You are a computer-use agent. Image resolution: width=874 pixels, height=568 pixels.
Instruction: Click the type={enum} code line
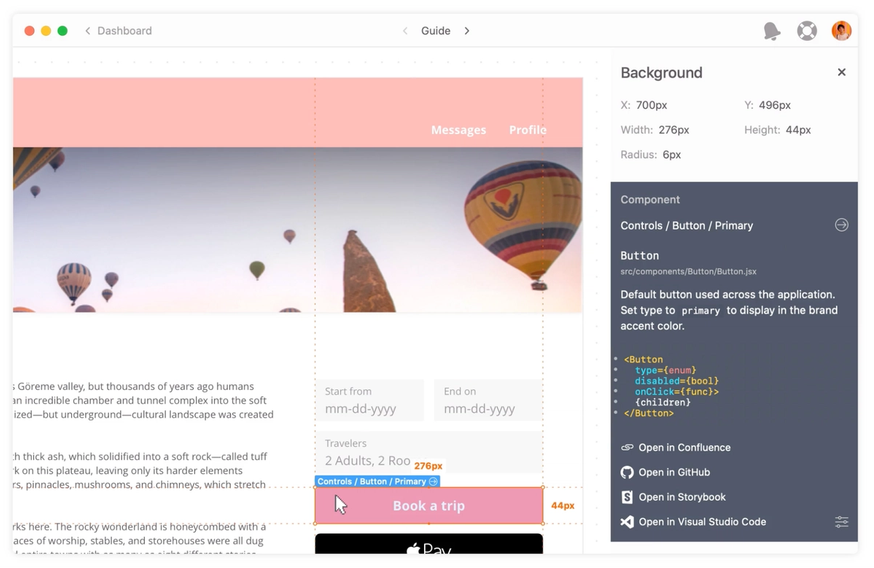666,370
